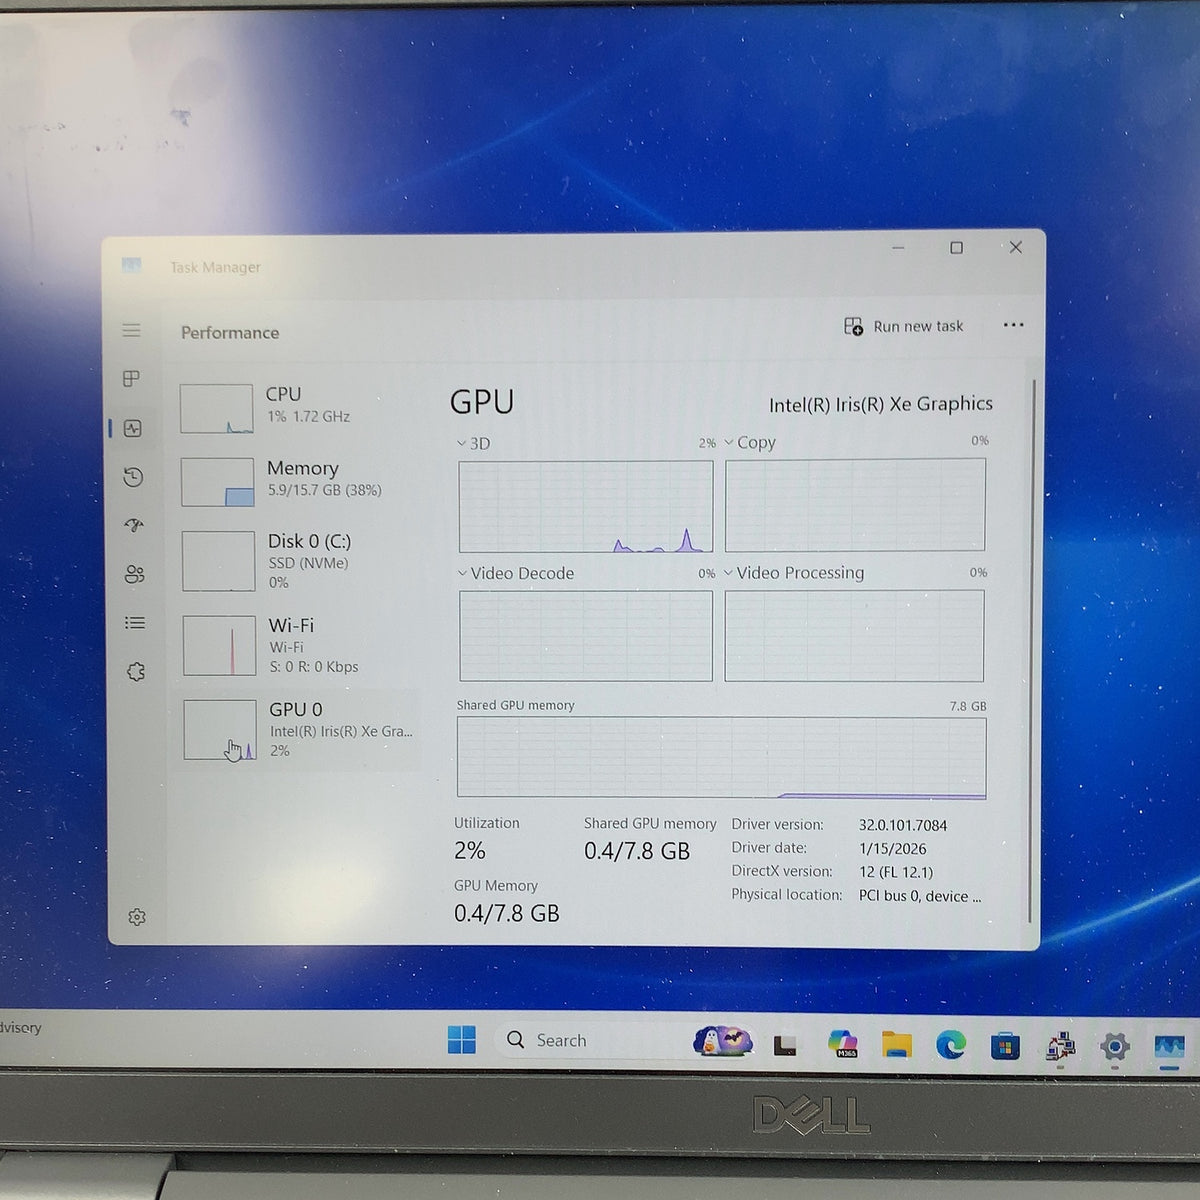This screenshot has height=1200, width=1200.
Task: Open the hamburger navigation menu
Action: [131, 330]
